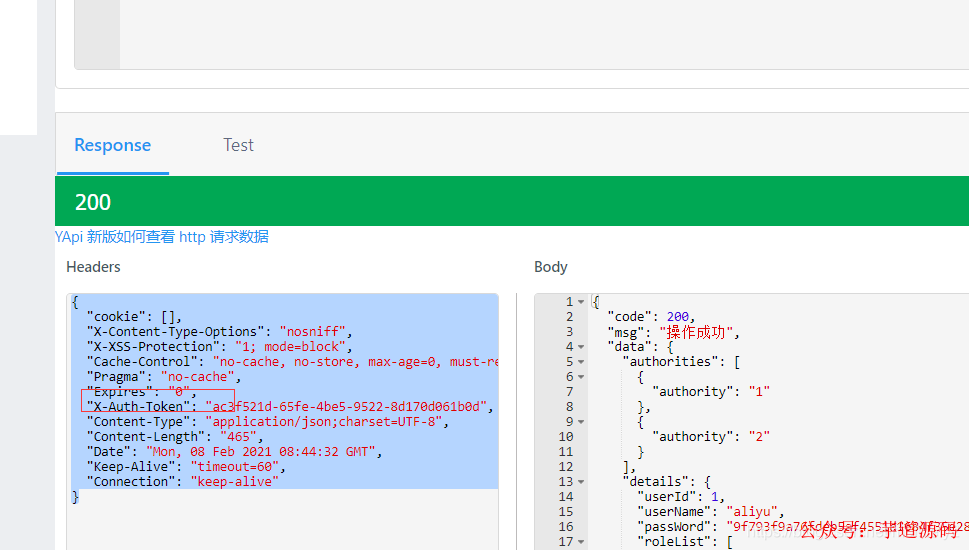The width and height of the screenshot is (969, 550).
Task: Collapse the "details" object at line 13
Action: pyautogui.click(x=581, y=482)
